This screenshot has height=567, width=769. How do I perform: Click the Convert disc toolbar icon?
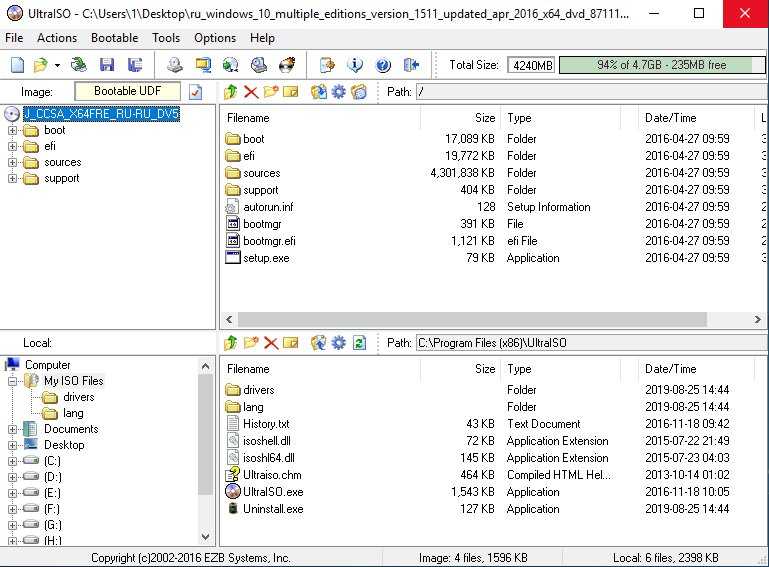231,65
